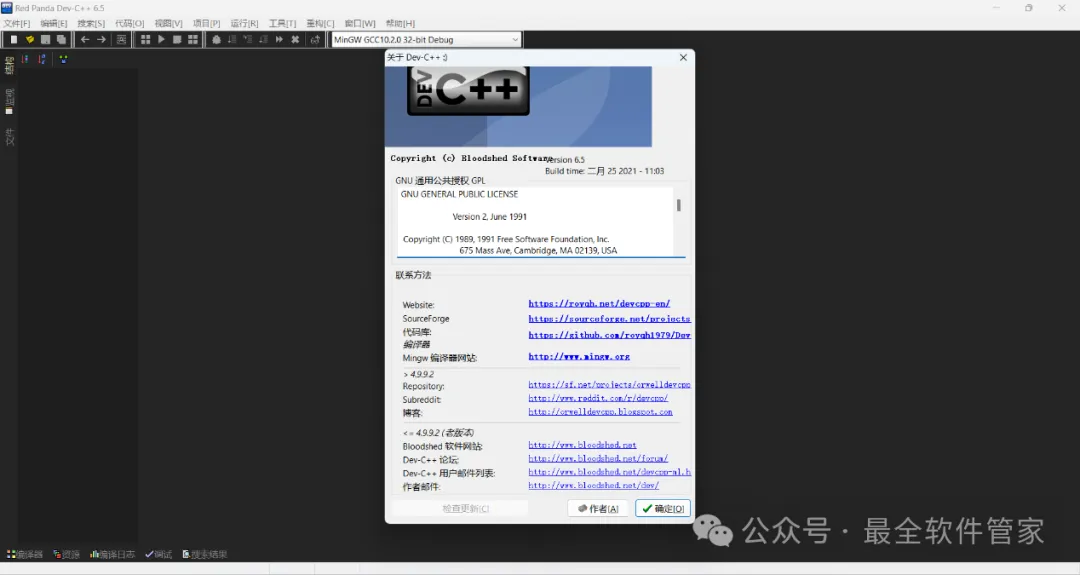This screenshot has width=1080, height=575.
Task: Click the Save file toolbar icon
Action: click(45, 40)
